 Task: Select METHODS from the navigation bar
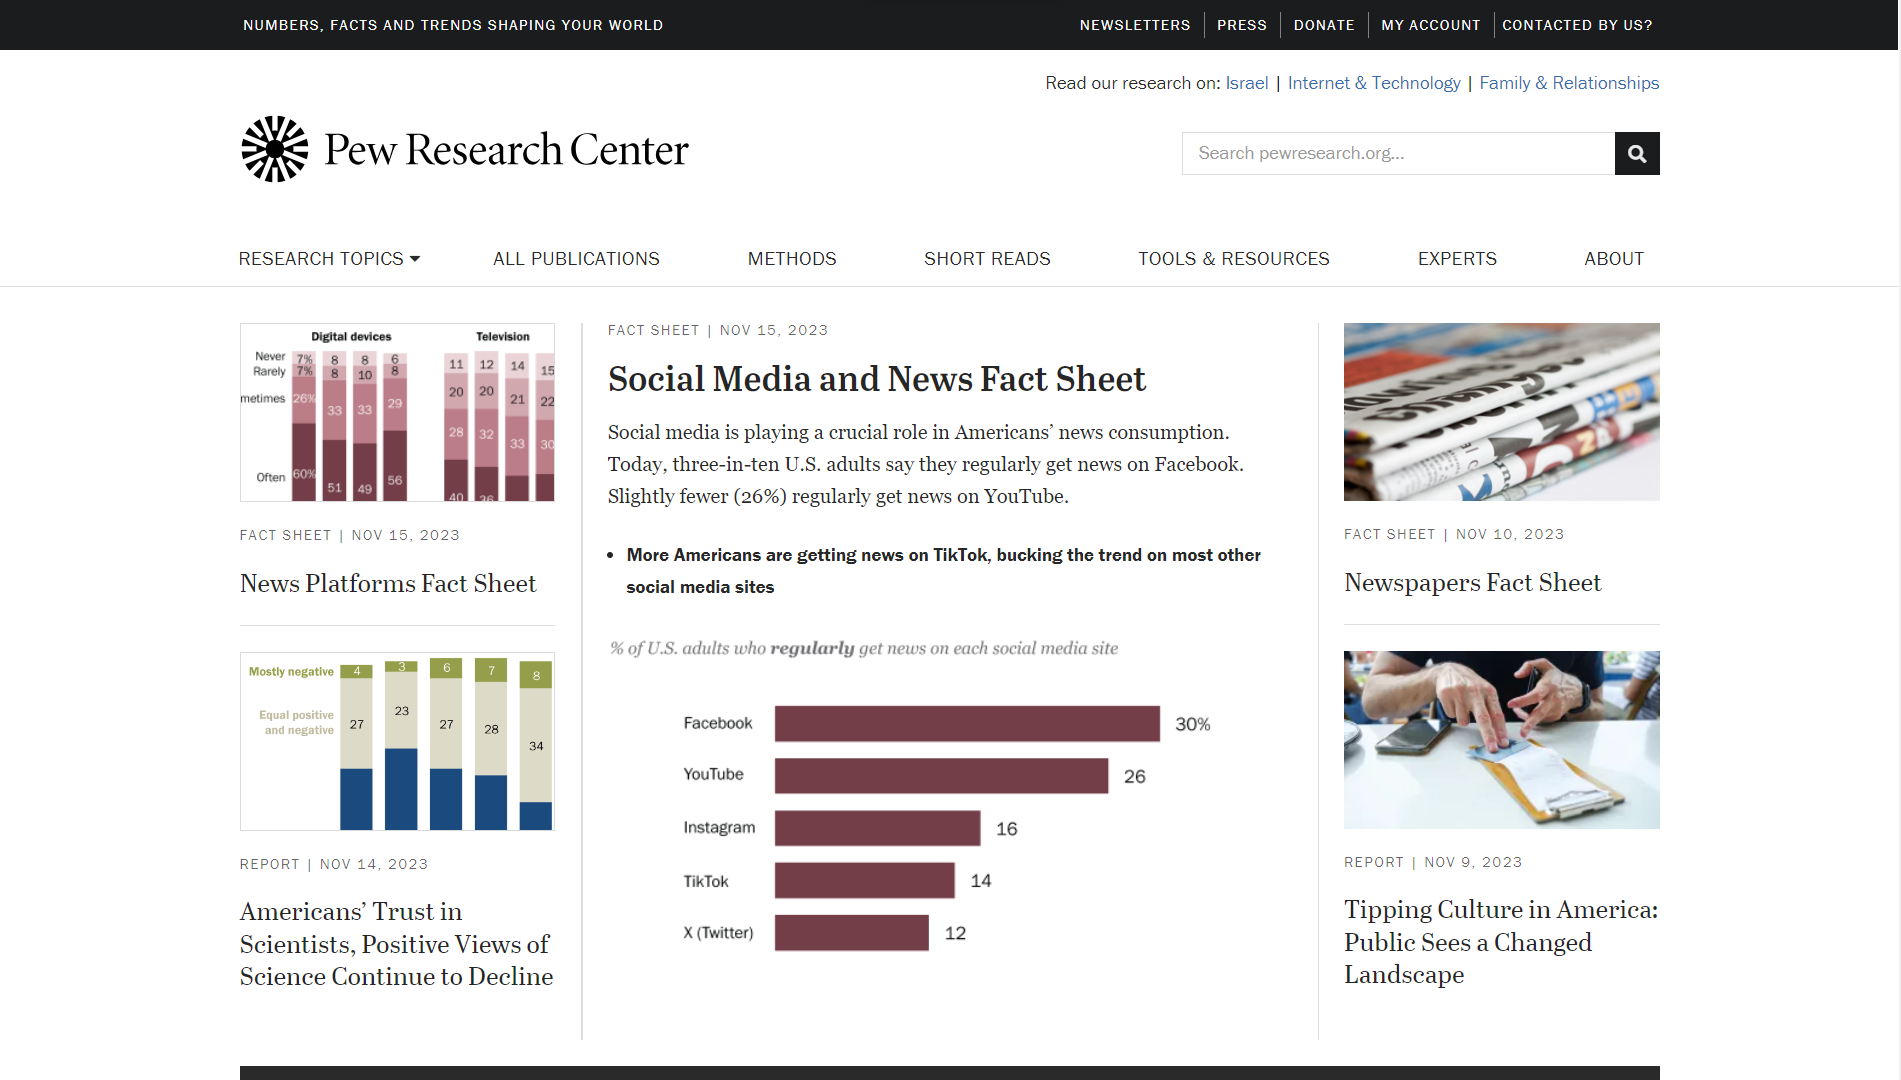[791, 258]
